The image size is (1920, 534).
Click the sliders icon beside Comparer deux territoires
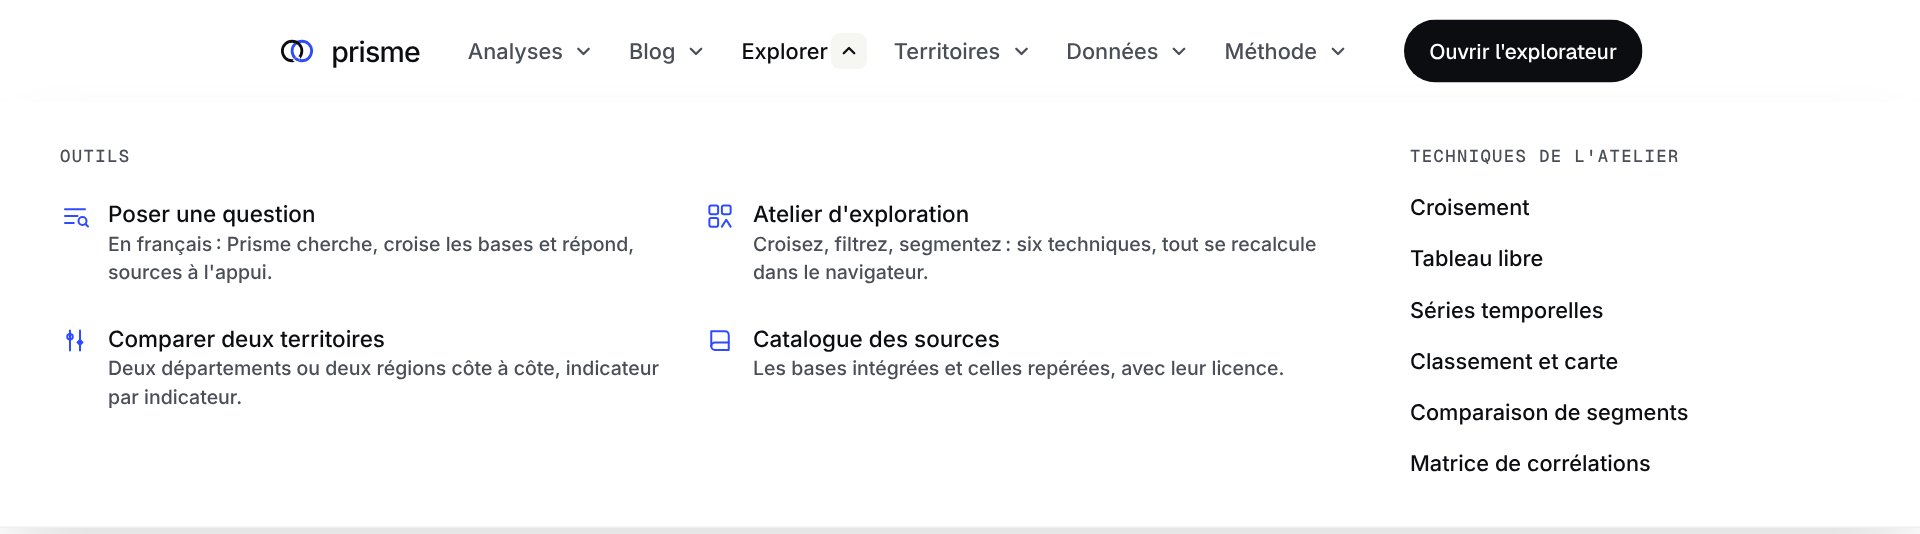[x=75, y=341]
